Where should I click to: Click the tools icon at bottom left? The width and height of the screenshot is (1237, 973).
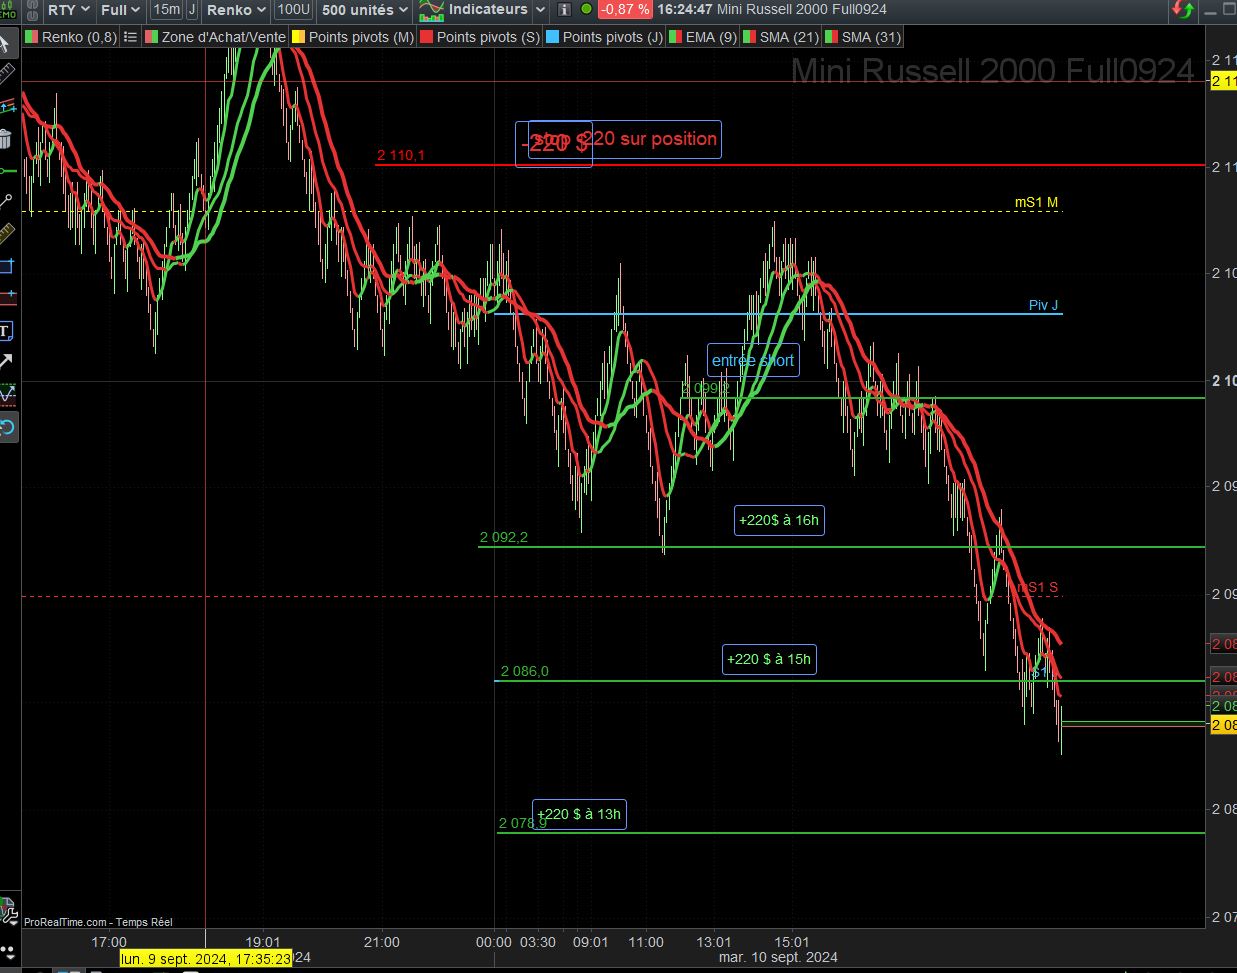click(8, 911)
